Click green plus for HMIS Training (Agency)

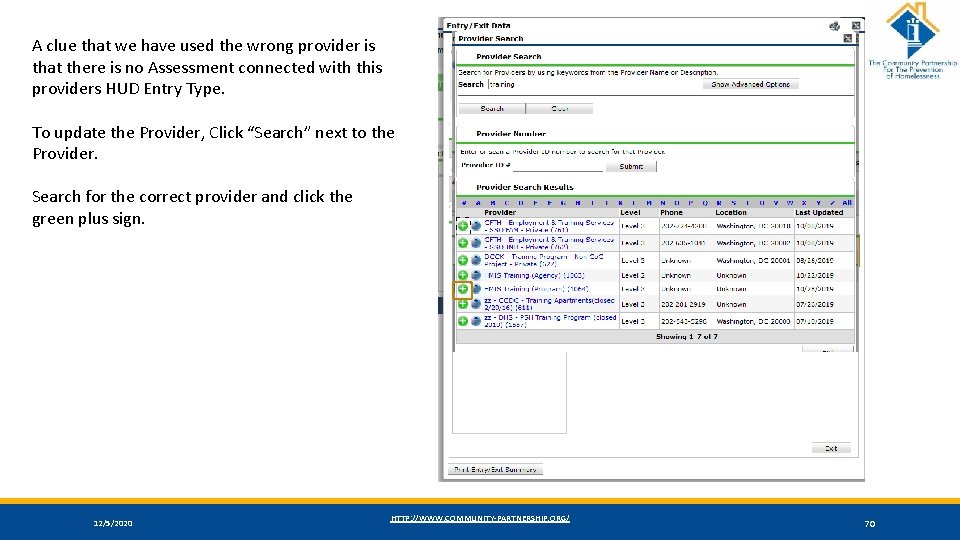click(x=463, y=276)
